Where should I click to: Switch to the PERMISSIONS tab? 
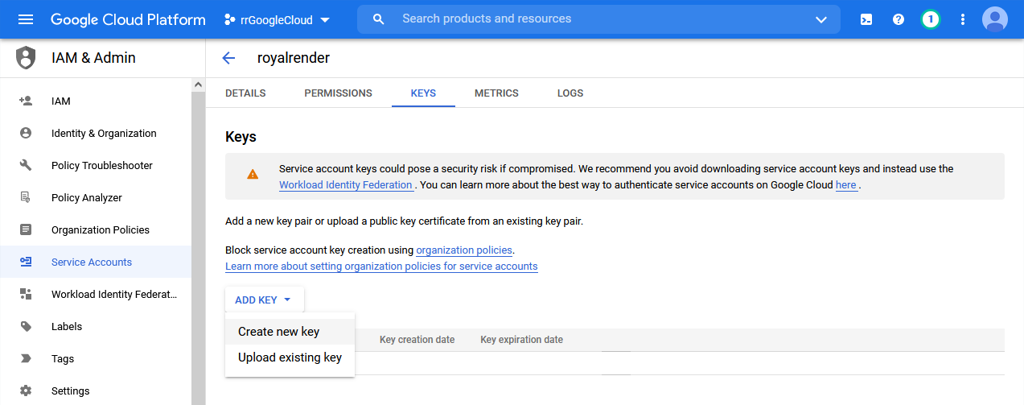[338, 93]
